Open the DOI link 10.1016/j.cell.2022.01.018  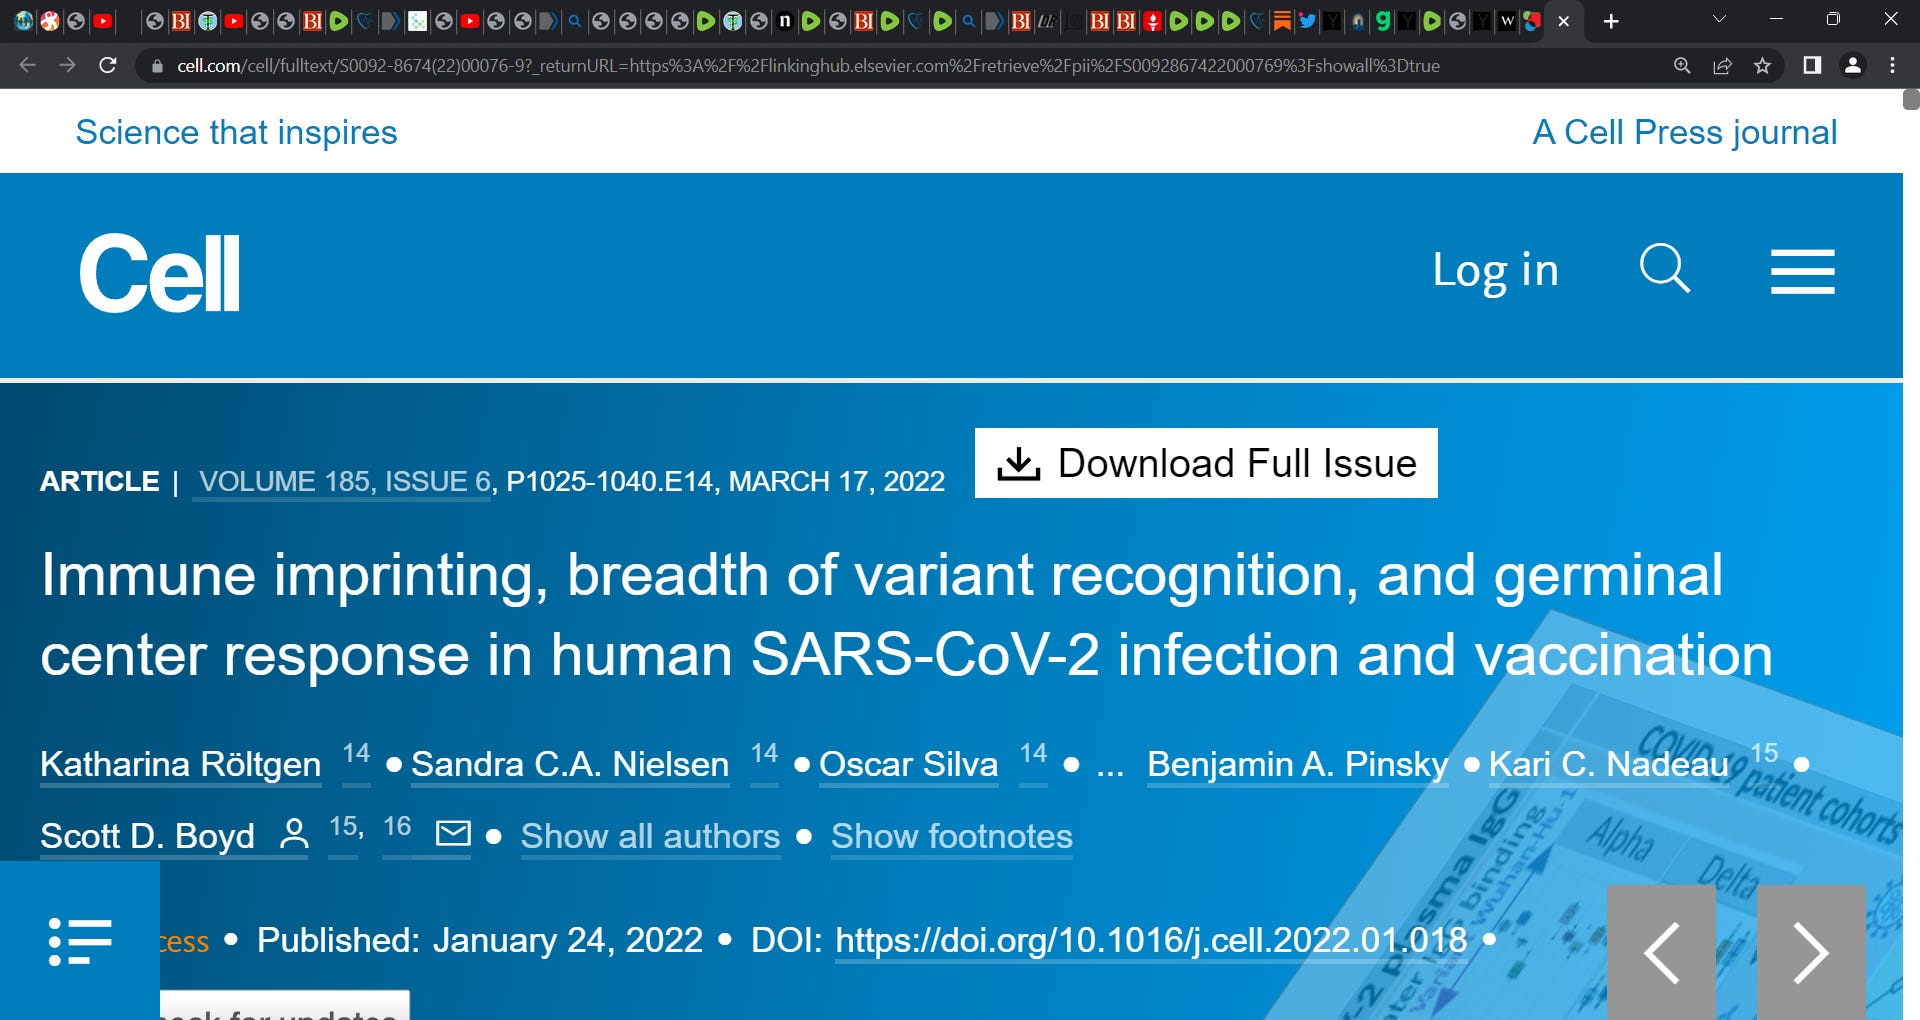click(1151, 940)
